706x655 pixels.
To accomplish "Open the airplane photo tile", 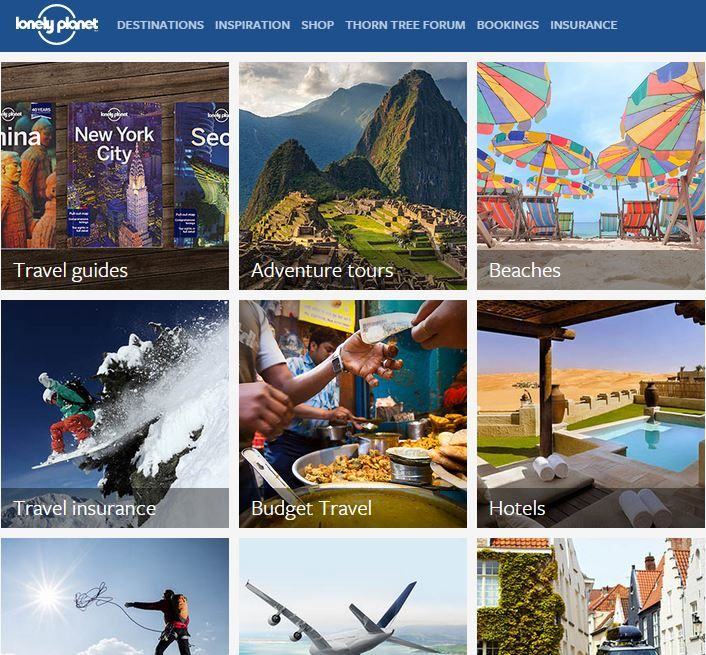I will [353, 596].
